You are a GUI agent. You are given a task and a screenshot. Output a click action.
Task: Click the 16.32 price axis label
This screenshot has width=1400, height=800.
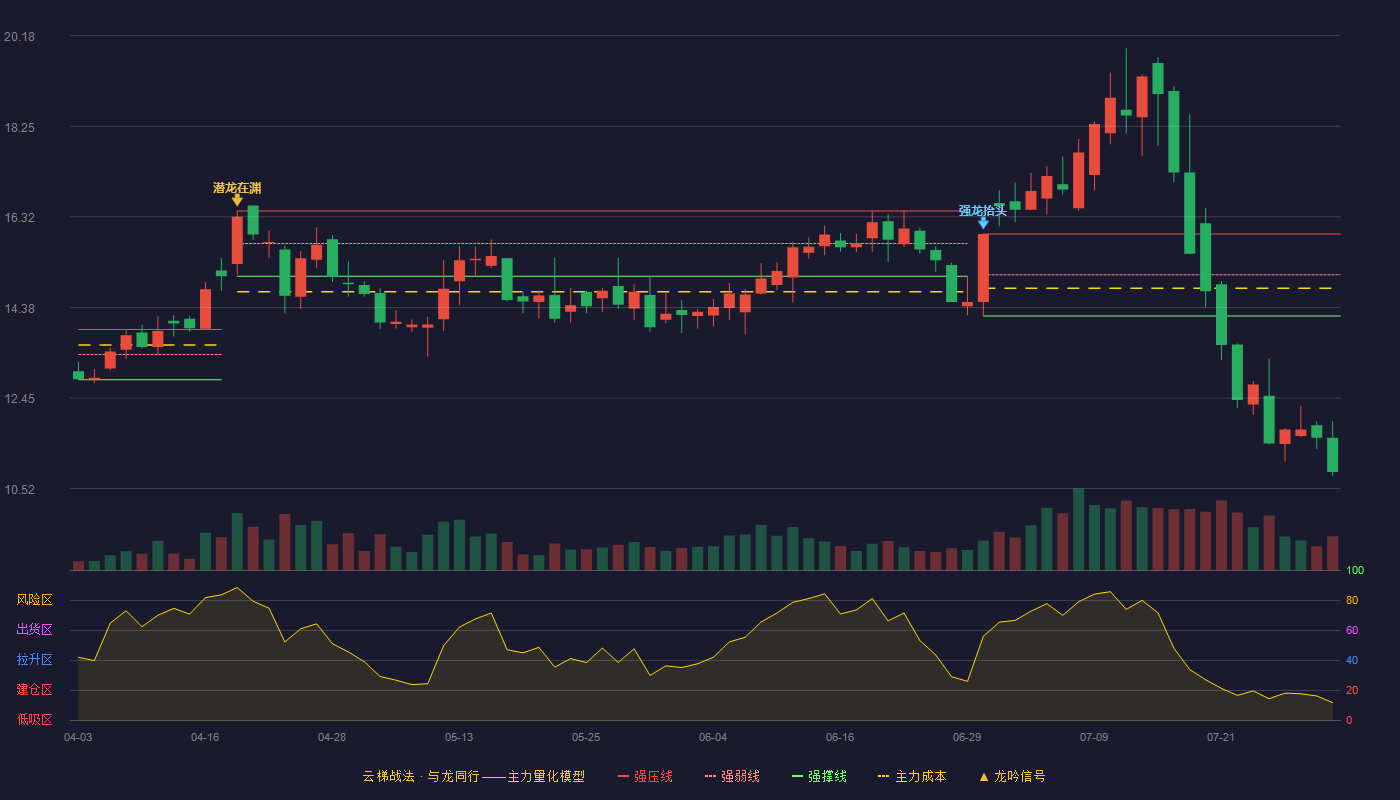tap(19, 218)
